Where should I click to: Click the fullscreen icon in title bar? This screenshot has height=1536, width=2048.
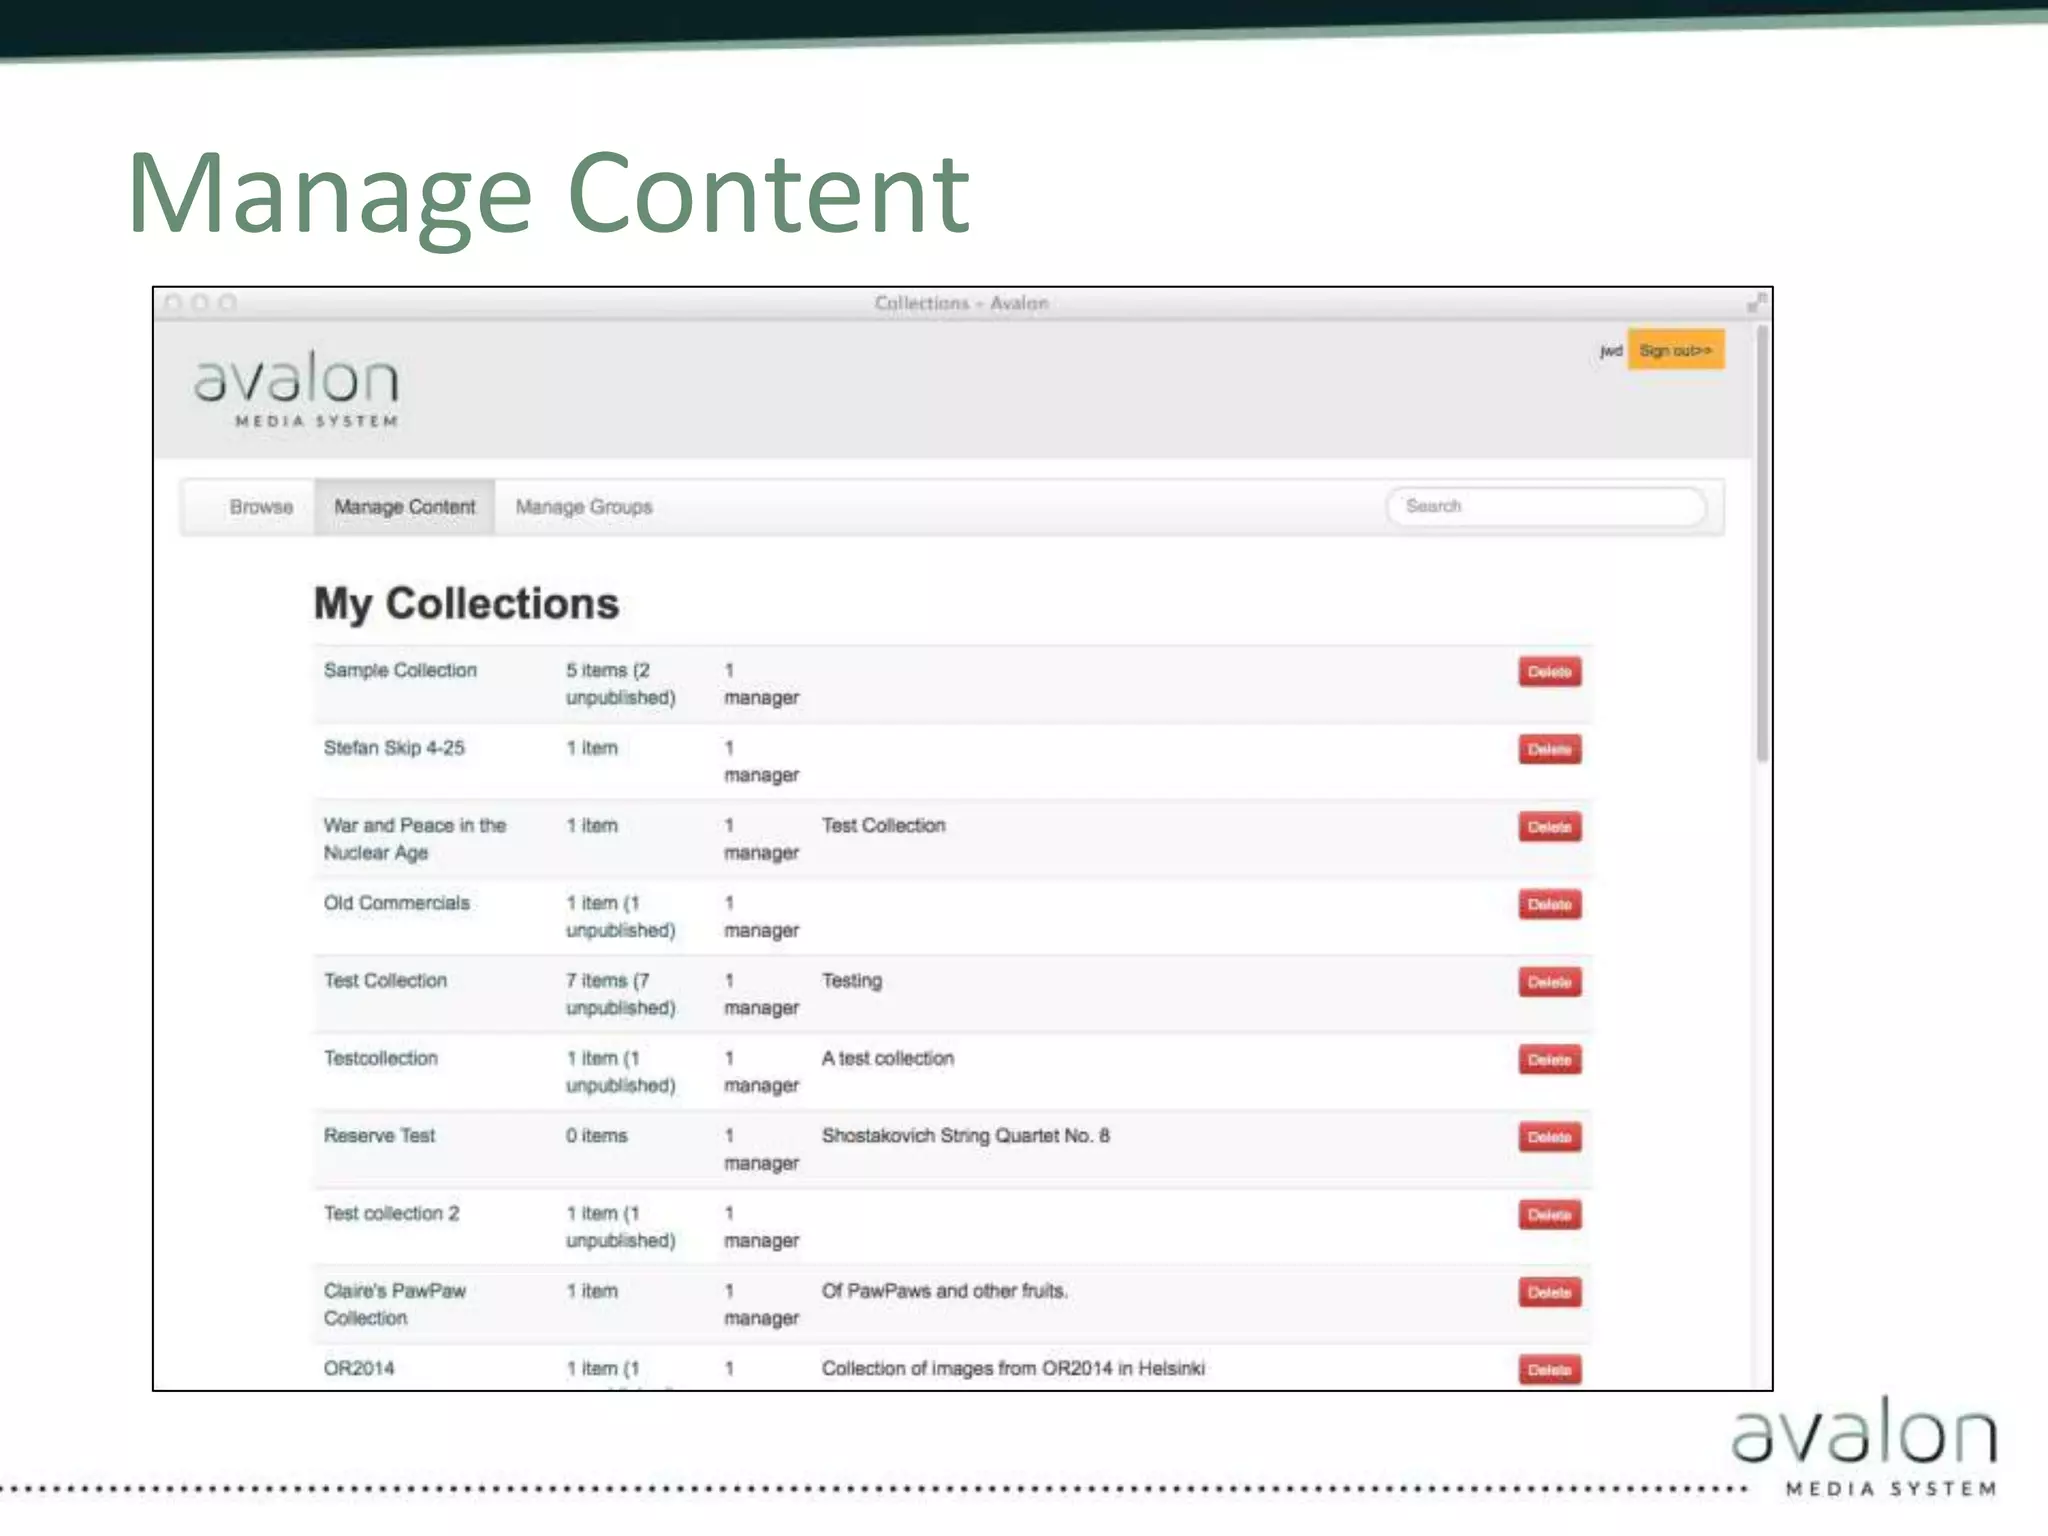pyautogui.click(x=1757, y=302)
